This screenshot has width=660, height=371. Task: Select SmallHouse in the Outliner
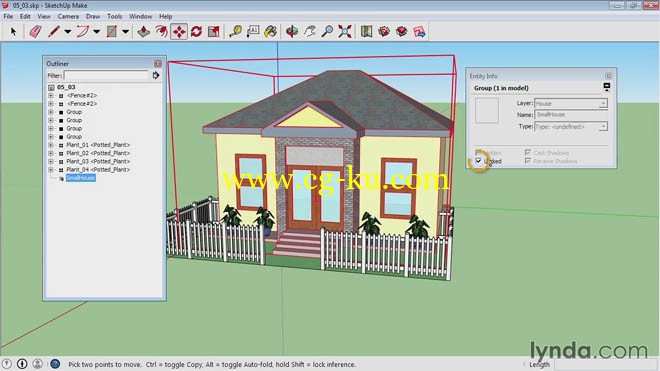point(81,178)
